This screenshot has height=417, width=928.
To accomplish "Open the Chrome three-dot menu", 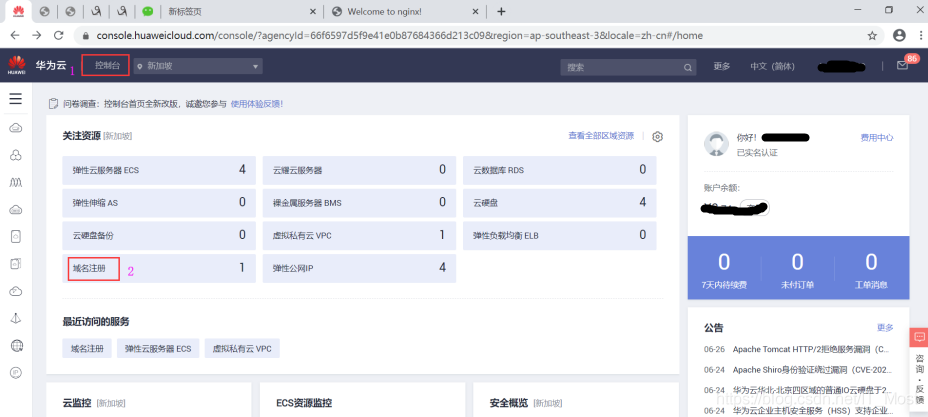I will 920,35.
